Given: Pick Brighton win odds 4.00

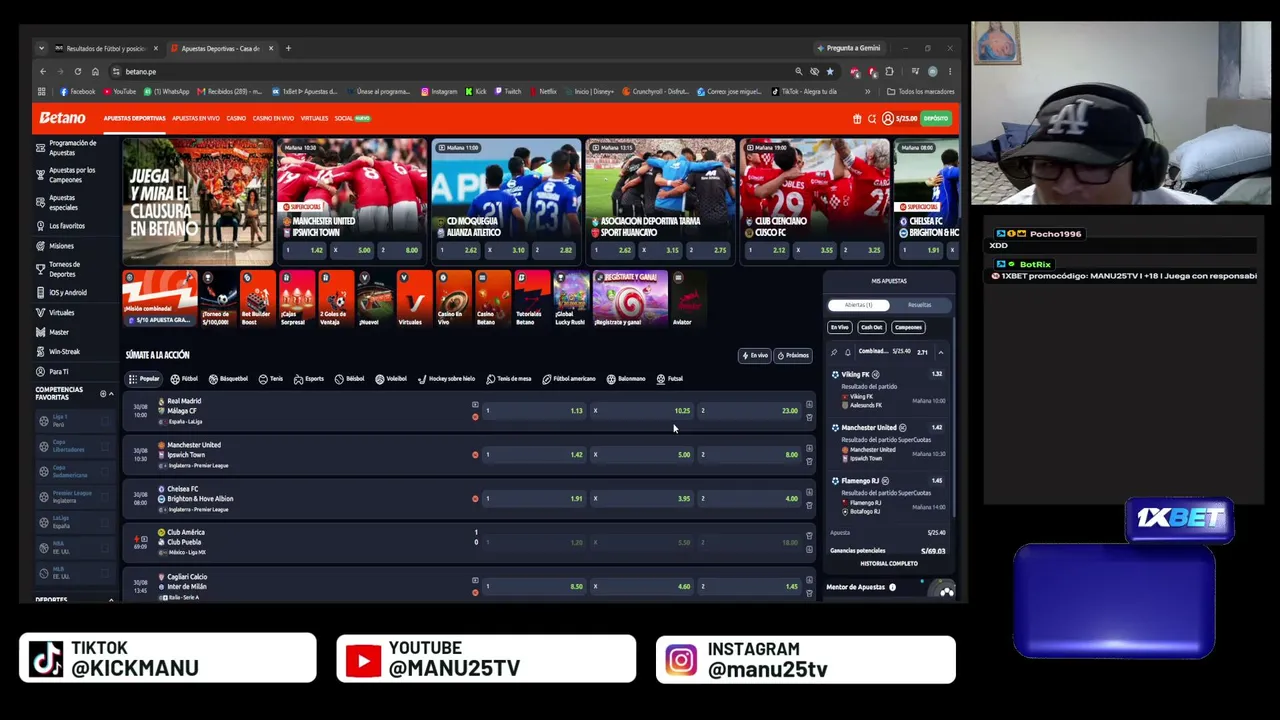Looking at the screenshot, I should point(749,499).
